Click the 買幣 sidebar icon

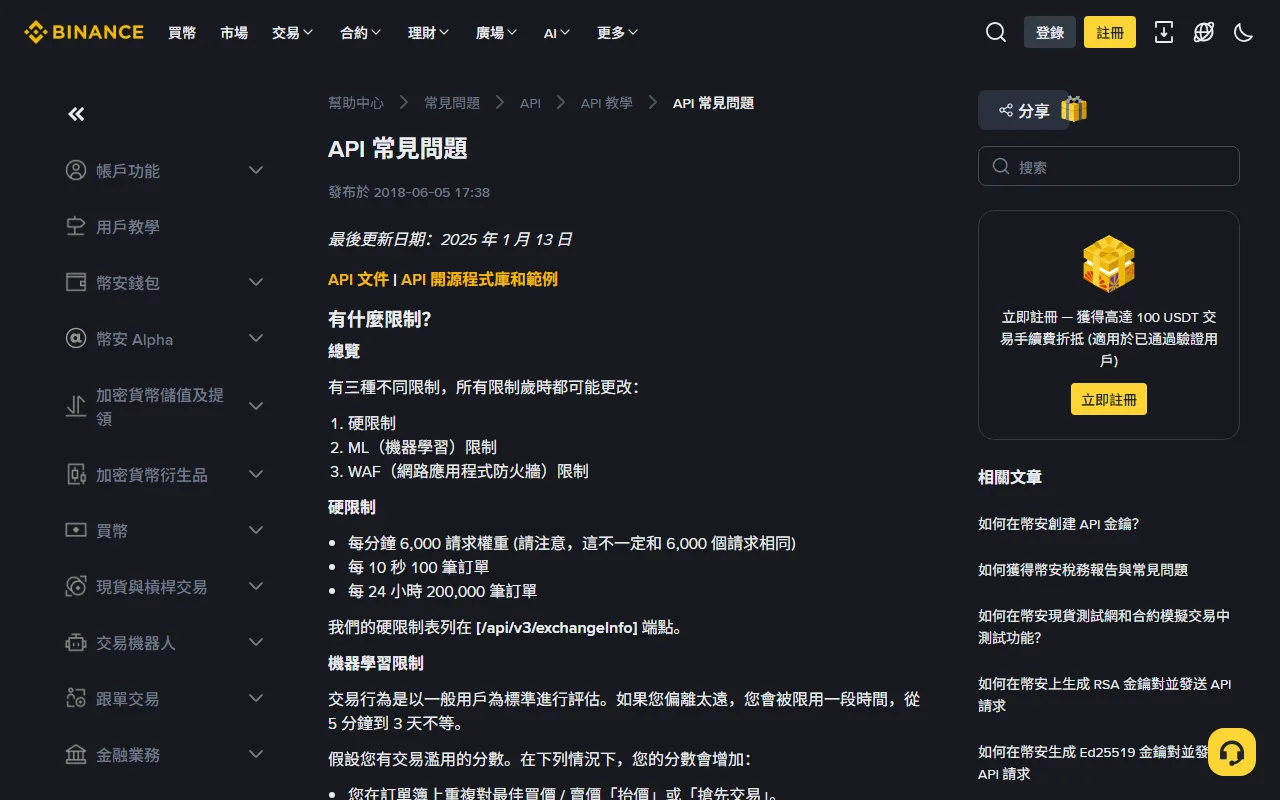pyautogui.click(x=76, y=530)
